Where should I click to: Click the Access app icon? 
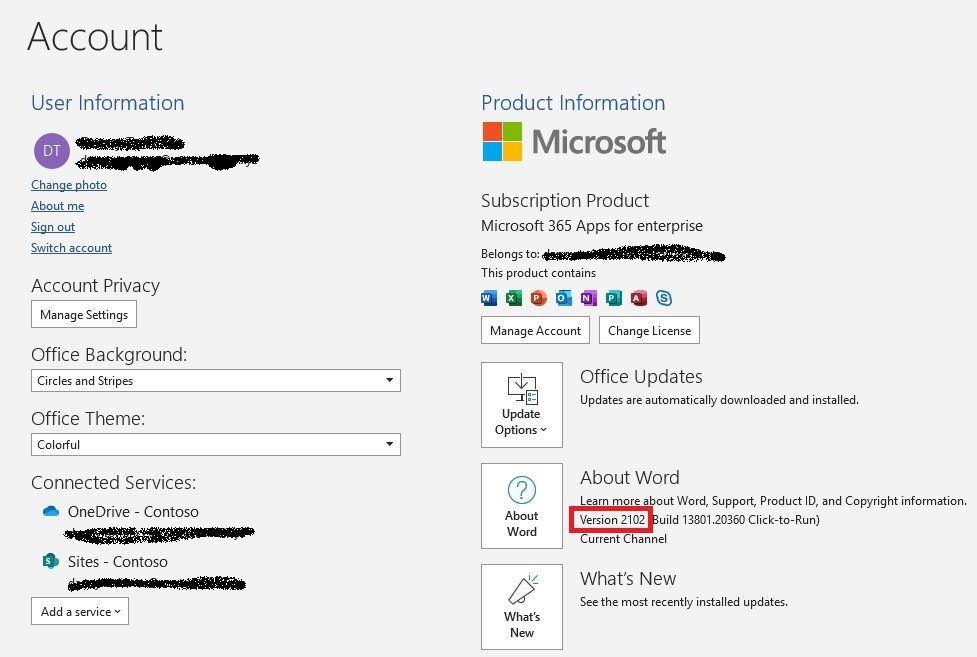[638, 298]
